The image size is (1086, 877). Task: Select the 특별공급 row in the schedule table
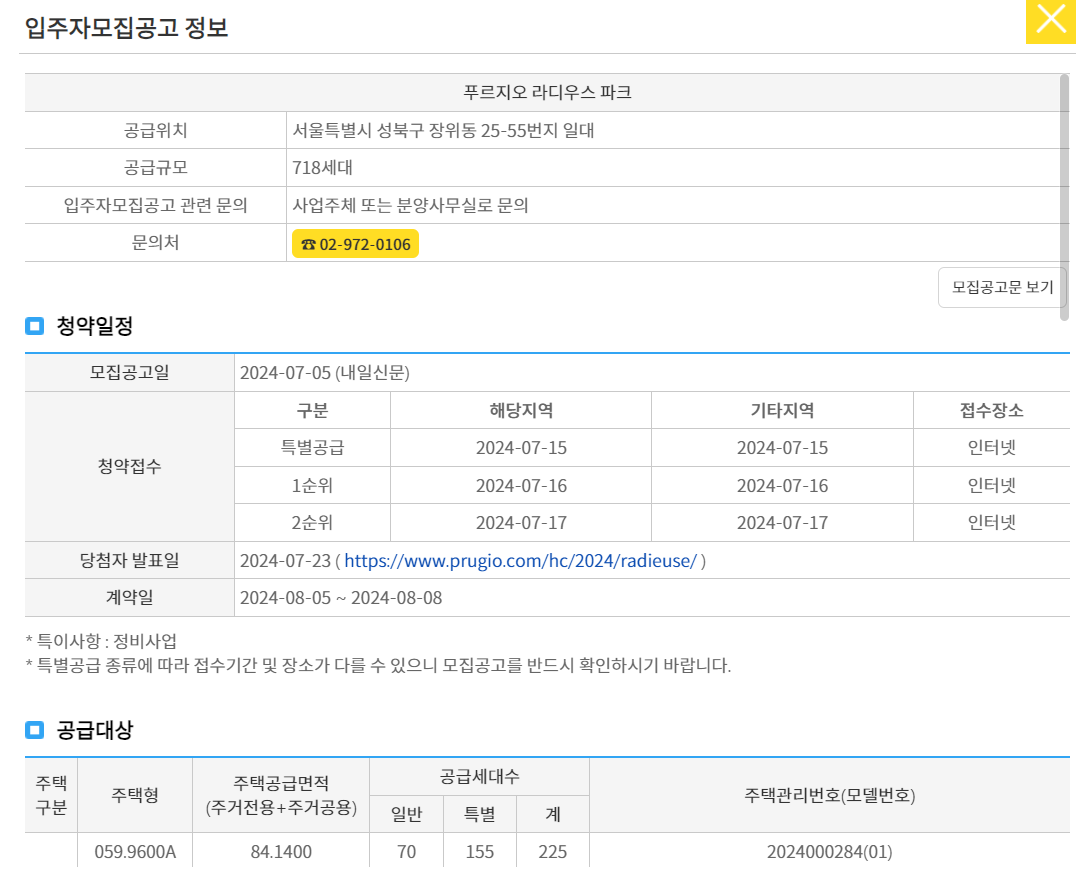click(x=311, y=447)
